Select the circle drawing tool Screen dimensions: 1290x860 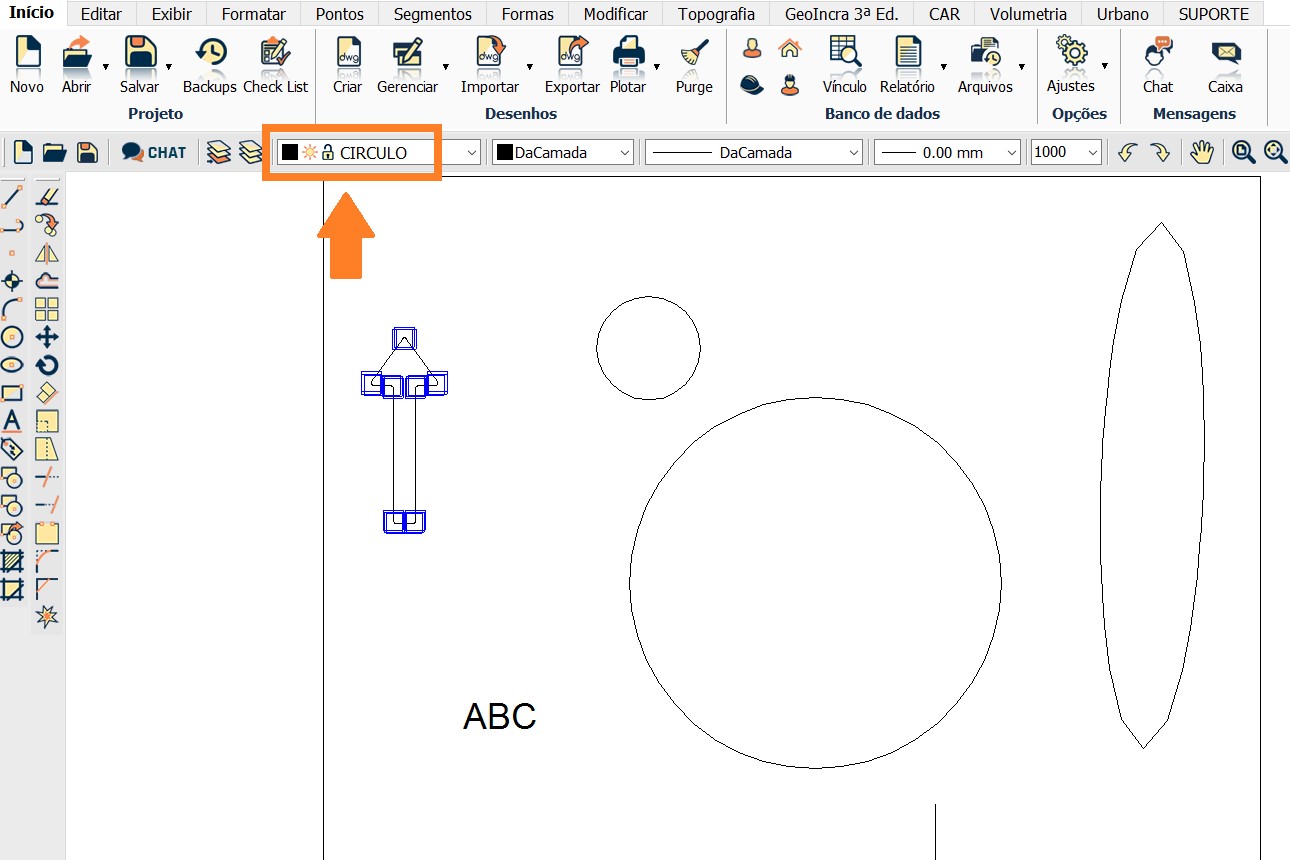click(x=12, y=337)
